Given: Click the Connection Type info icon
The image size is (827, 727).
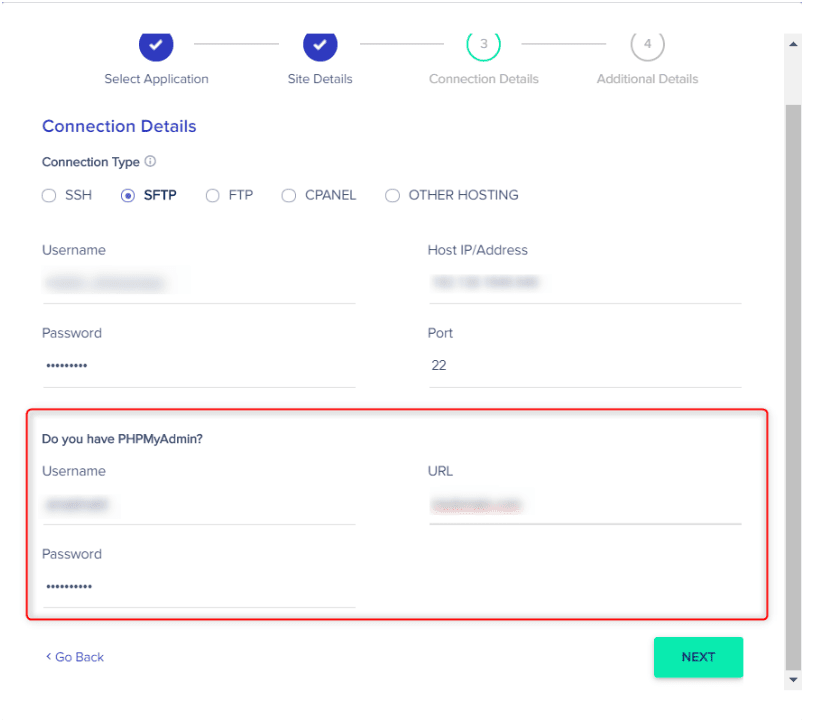Looking at the screenshot, I should (x=150, y=161).
